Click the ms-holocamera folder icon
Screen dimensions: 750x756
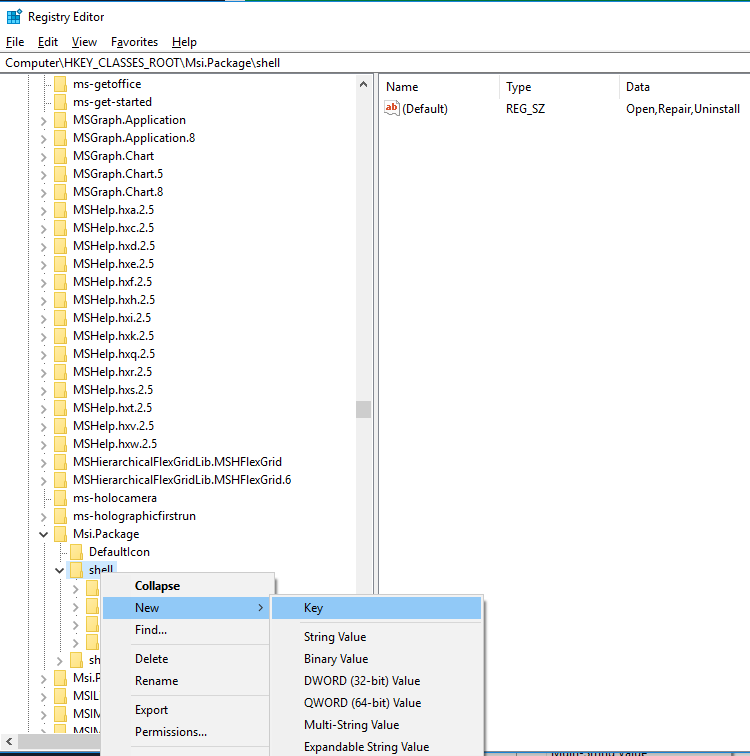click(x=61, y=498)
